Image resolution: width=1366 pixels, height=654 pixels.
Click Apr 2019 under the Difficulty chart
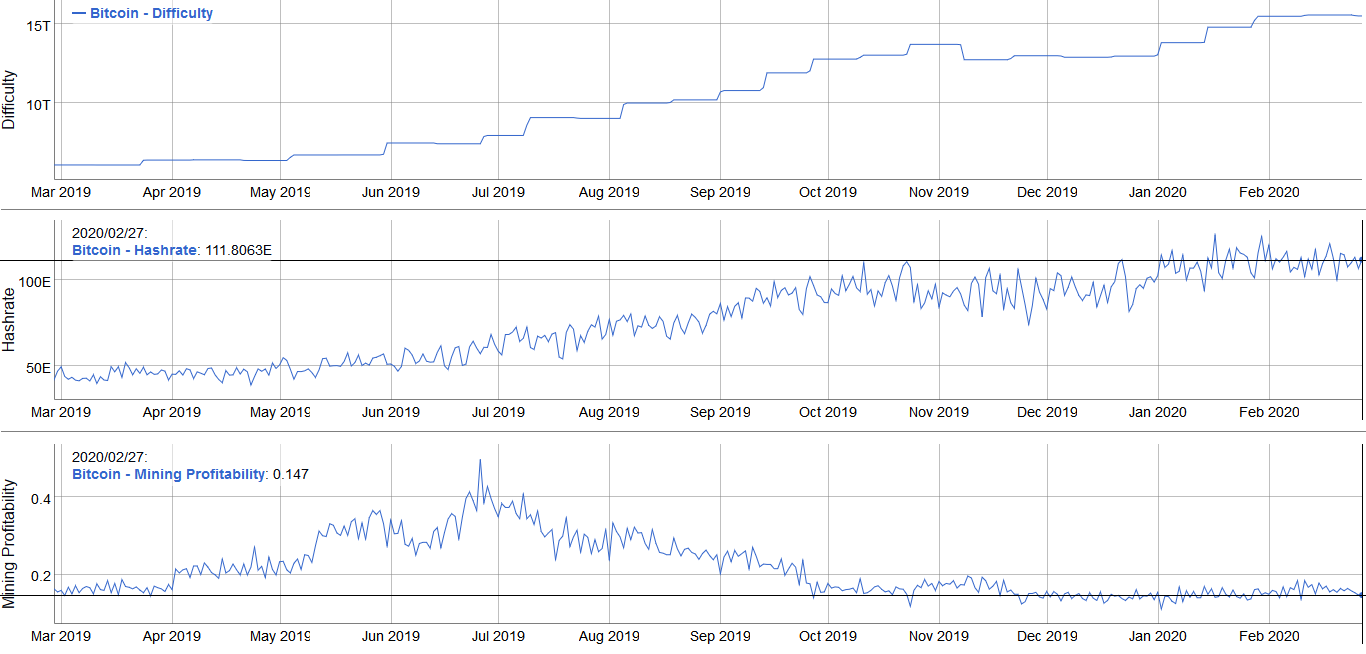tap(171, 192)
